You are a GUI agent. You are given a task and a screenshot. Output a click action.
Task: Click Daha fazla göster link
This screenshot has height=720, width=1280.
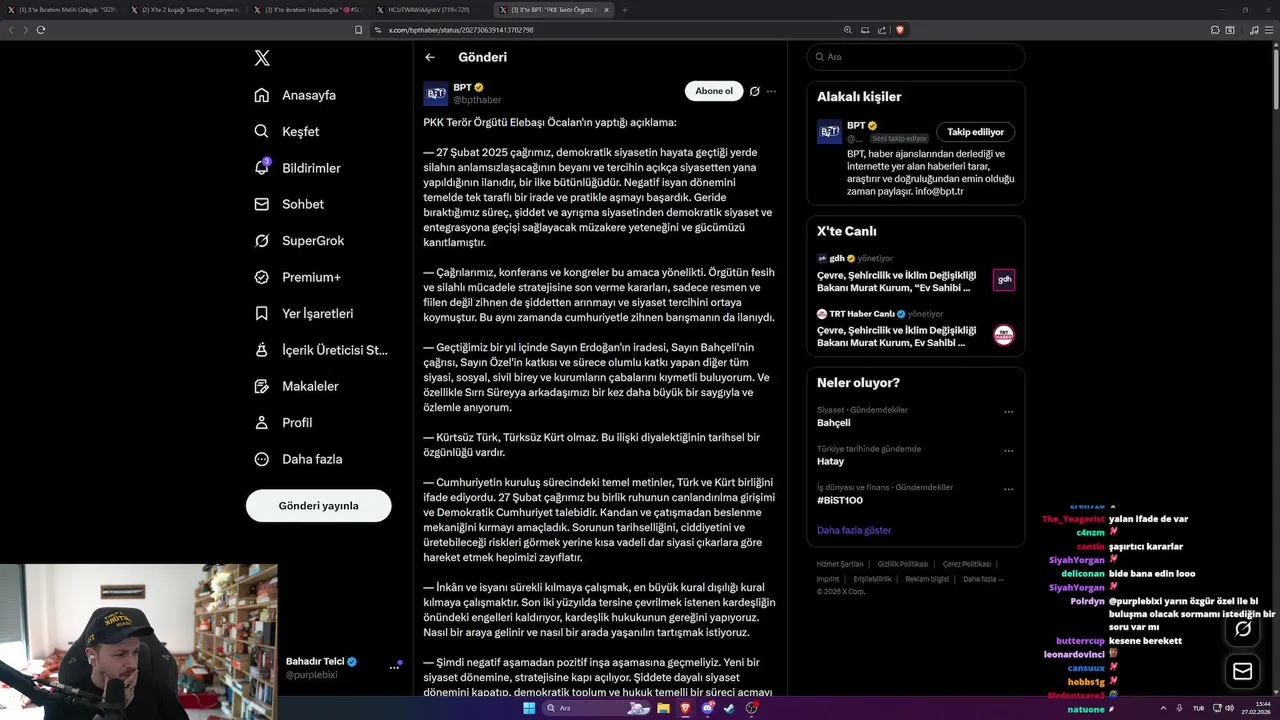pyautogui.click(x=854, y=530)
